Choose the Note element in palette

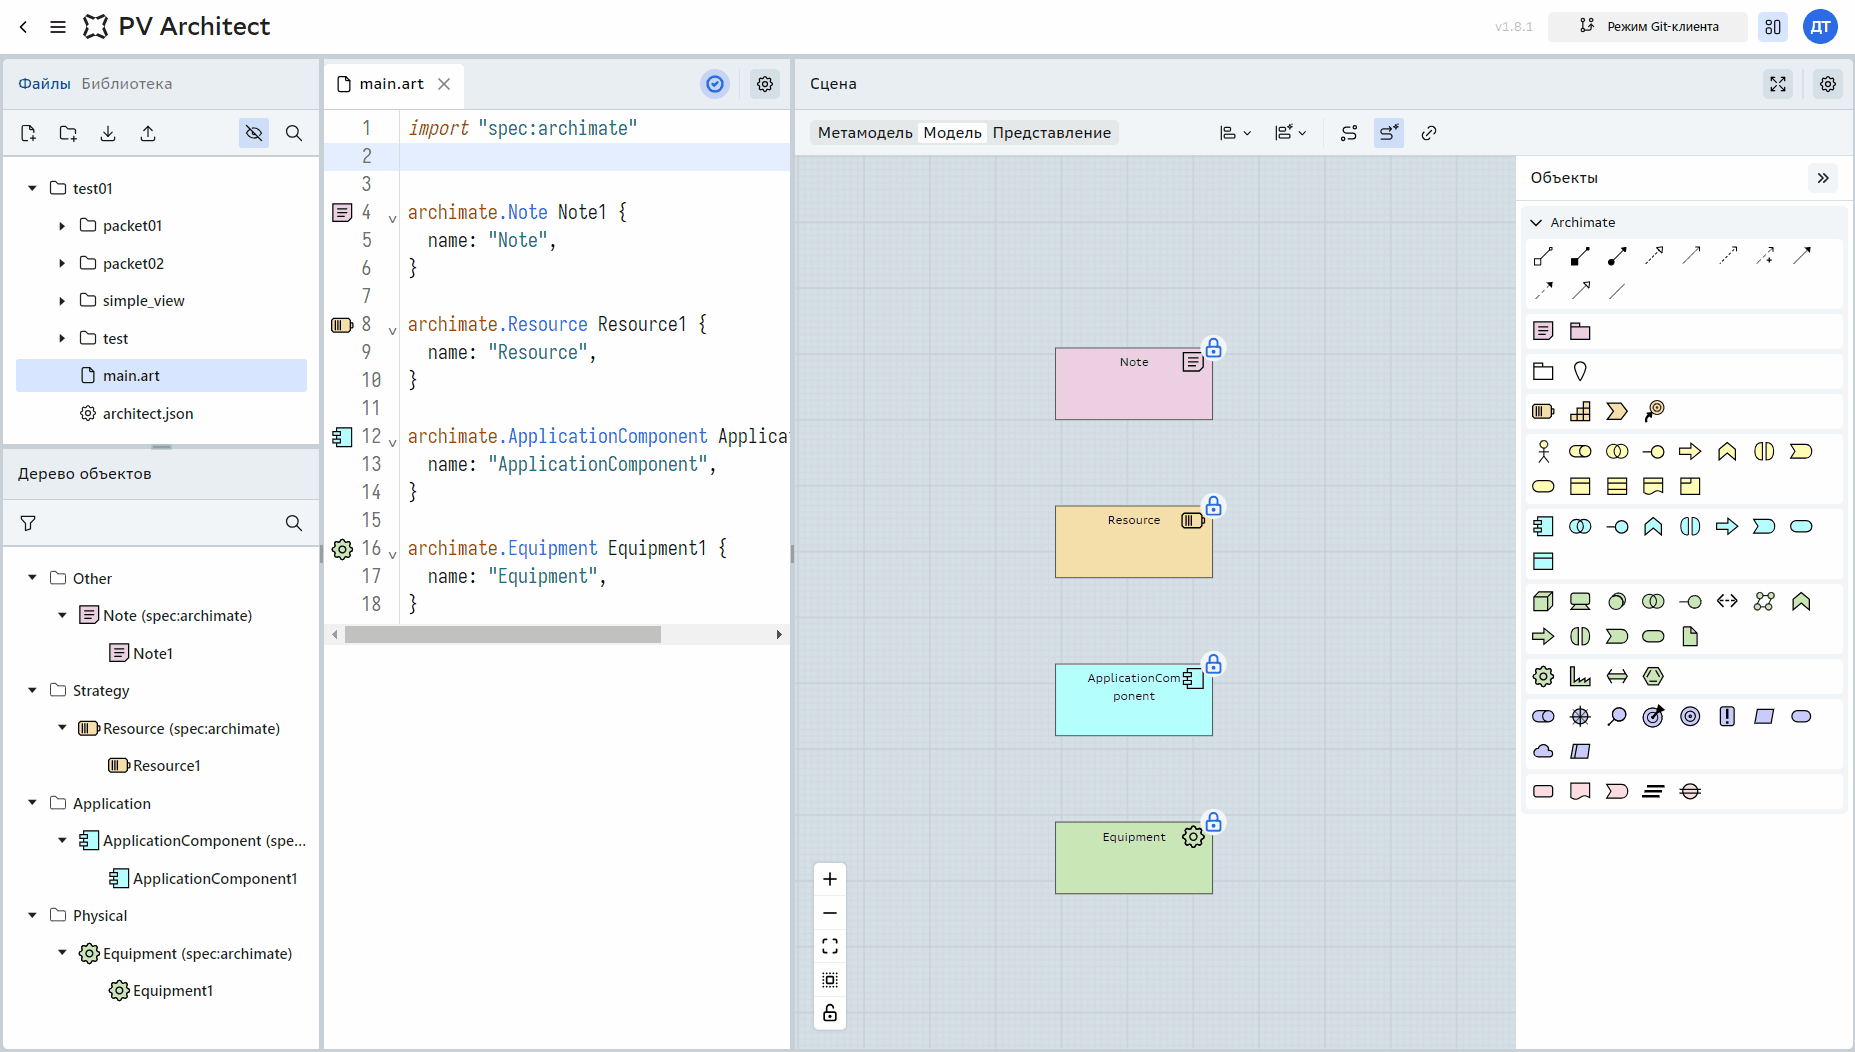(x=1543, y=331)
